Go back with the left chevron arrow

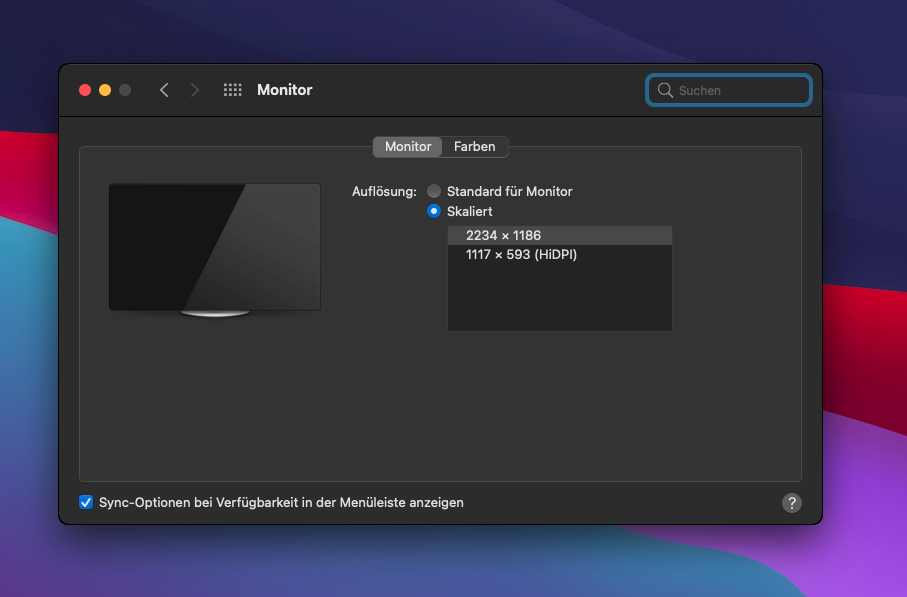click(x=164, y=90)
